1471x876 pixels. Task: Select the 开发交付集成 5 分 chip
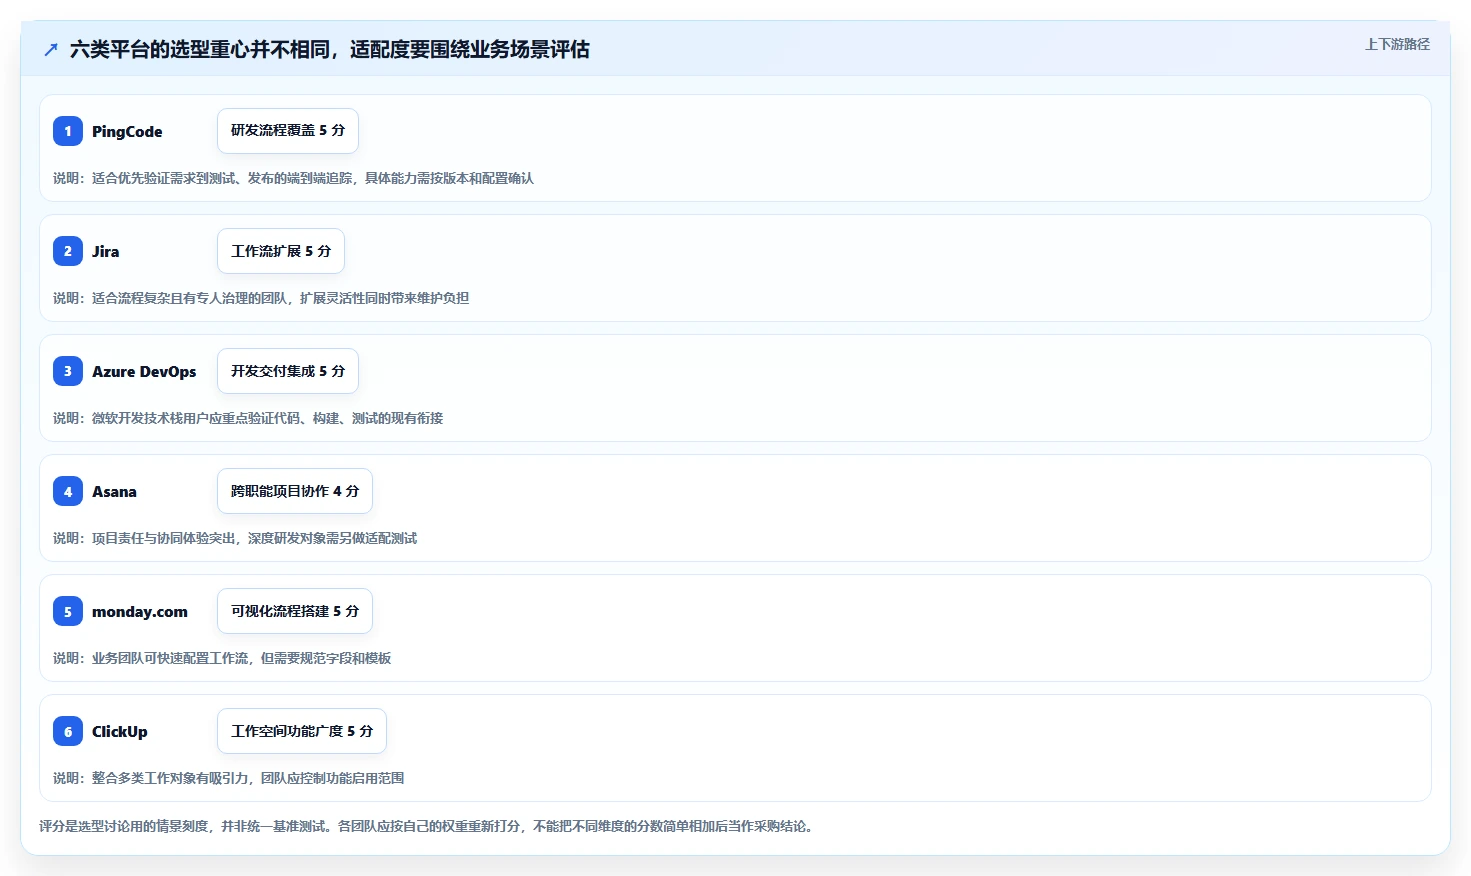(288, 371)
